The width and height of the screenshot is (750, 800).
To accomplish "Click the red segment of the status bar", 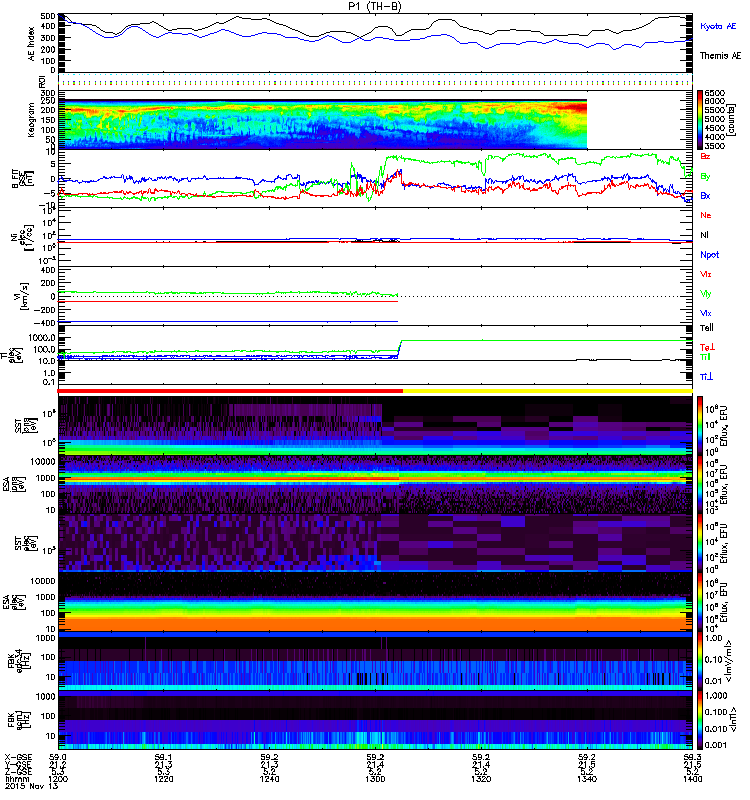I will pos(230,391).
